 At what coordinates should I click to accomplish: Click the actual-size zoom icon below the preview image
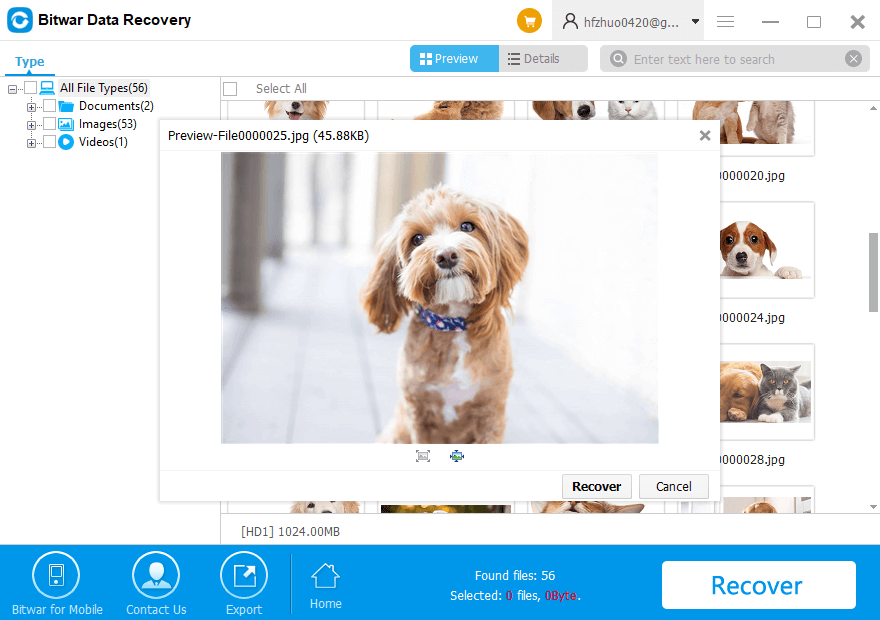(457, 456)
